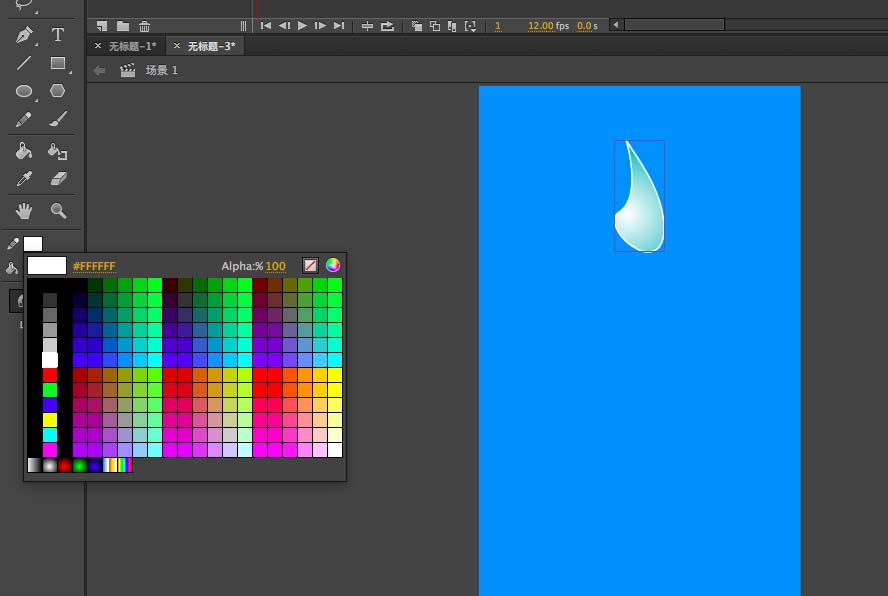This screenshot has width=888, height=596.
Task: Activate the Paint Bucket tool
Action: (x=24, y=151)
